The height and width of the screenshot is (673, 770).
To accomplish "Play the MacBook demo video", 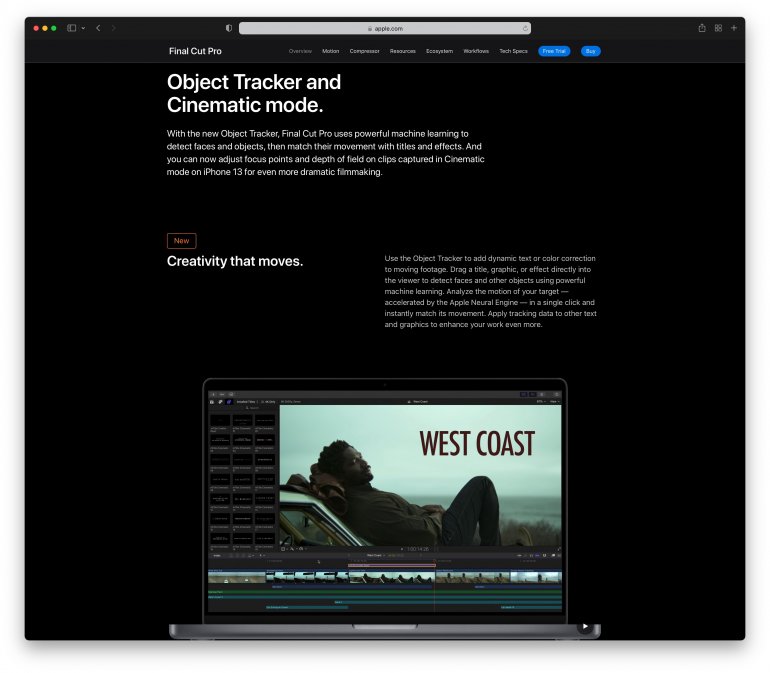I will click(585, 626).
